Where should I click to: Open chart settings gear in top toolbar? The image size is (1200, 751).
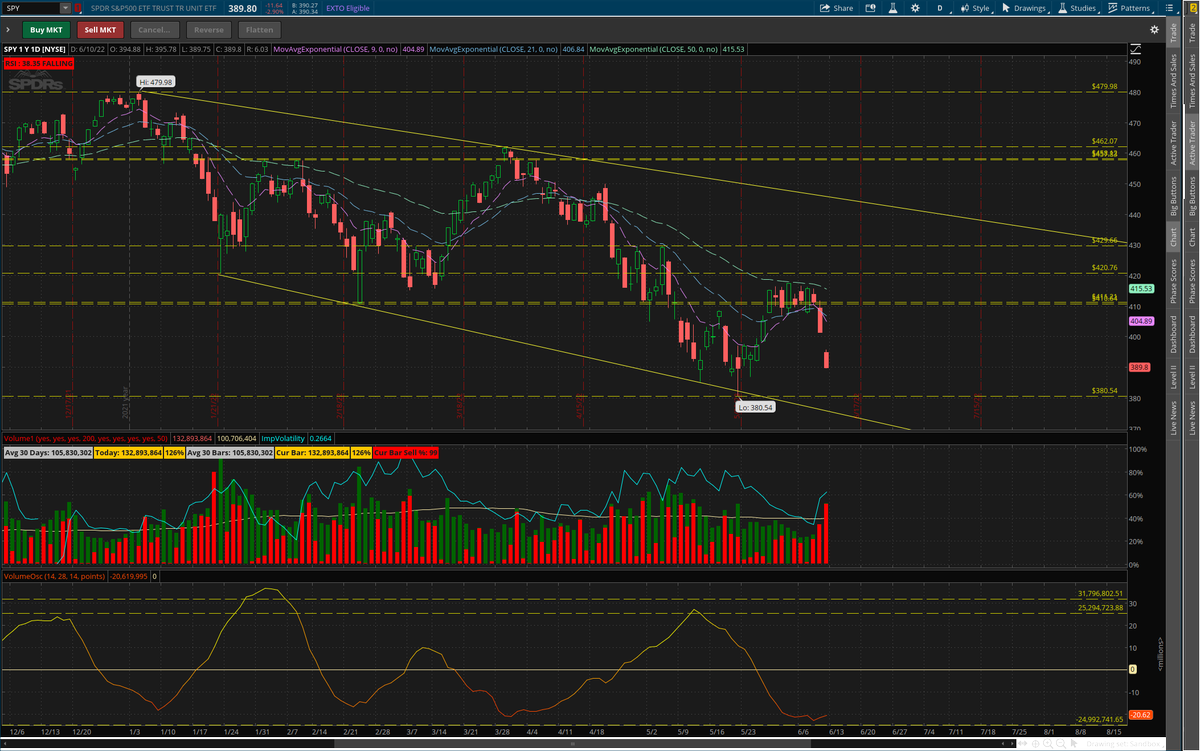915,8
